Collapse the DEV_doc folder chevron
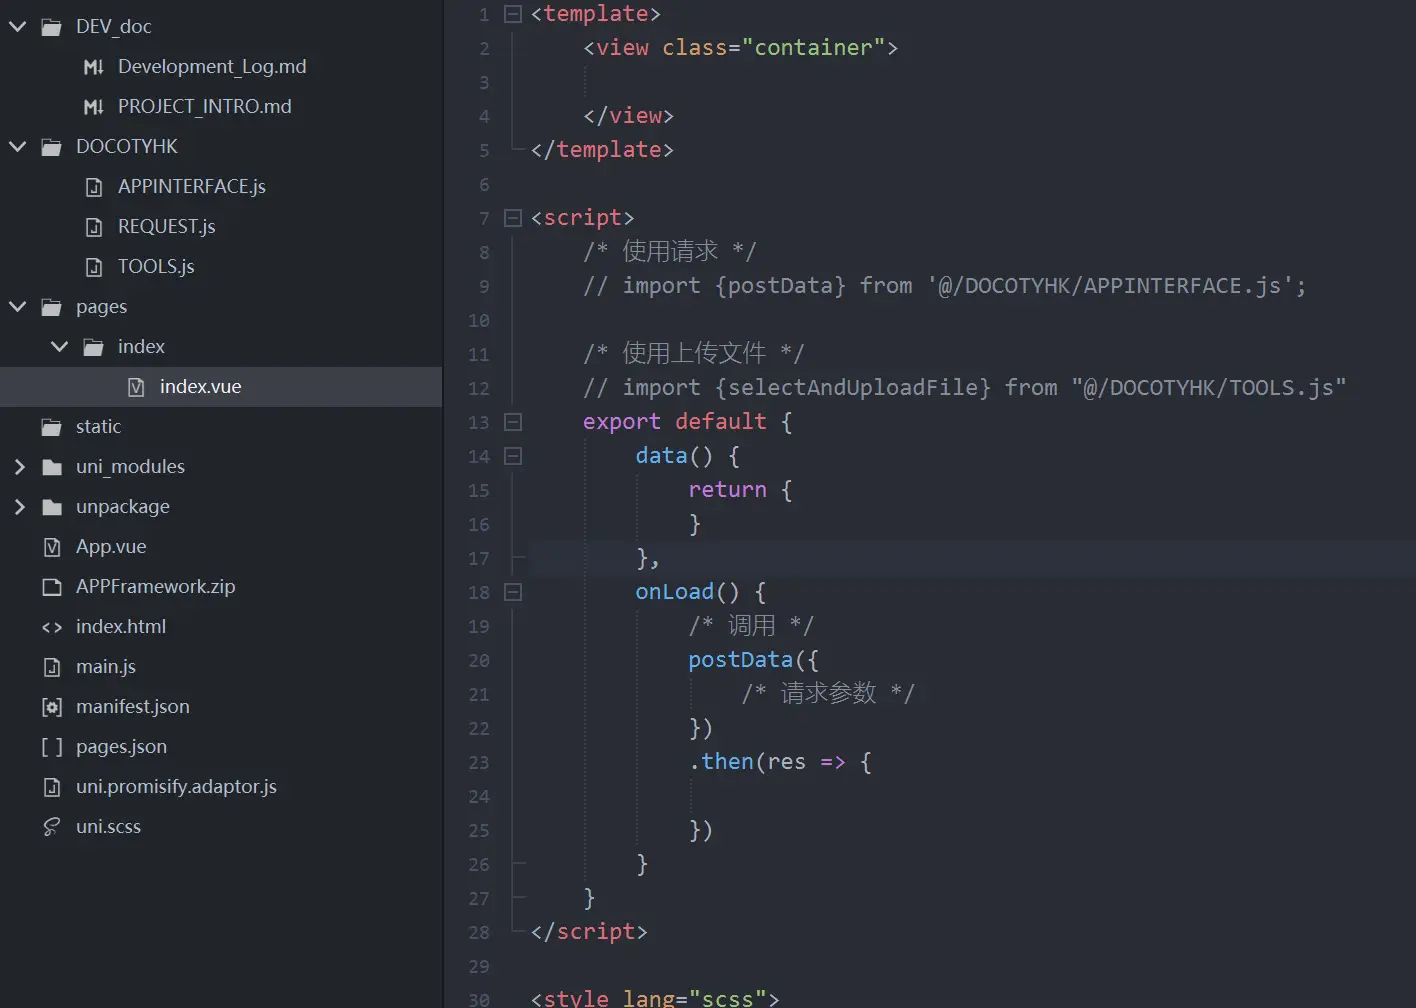 18,27
